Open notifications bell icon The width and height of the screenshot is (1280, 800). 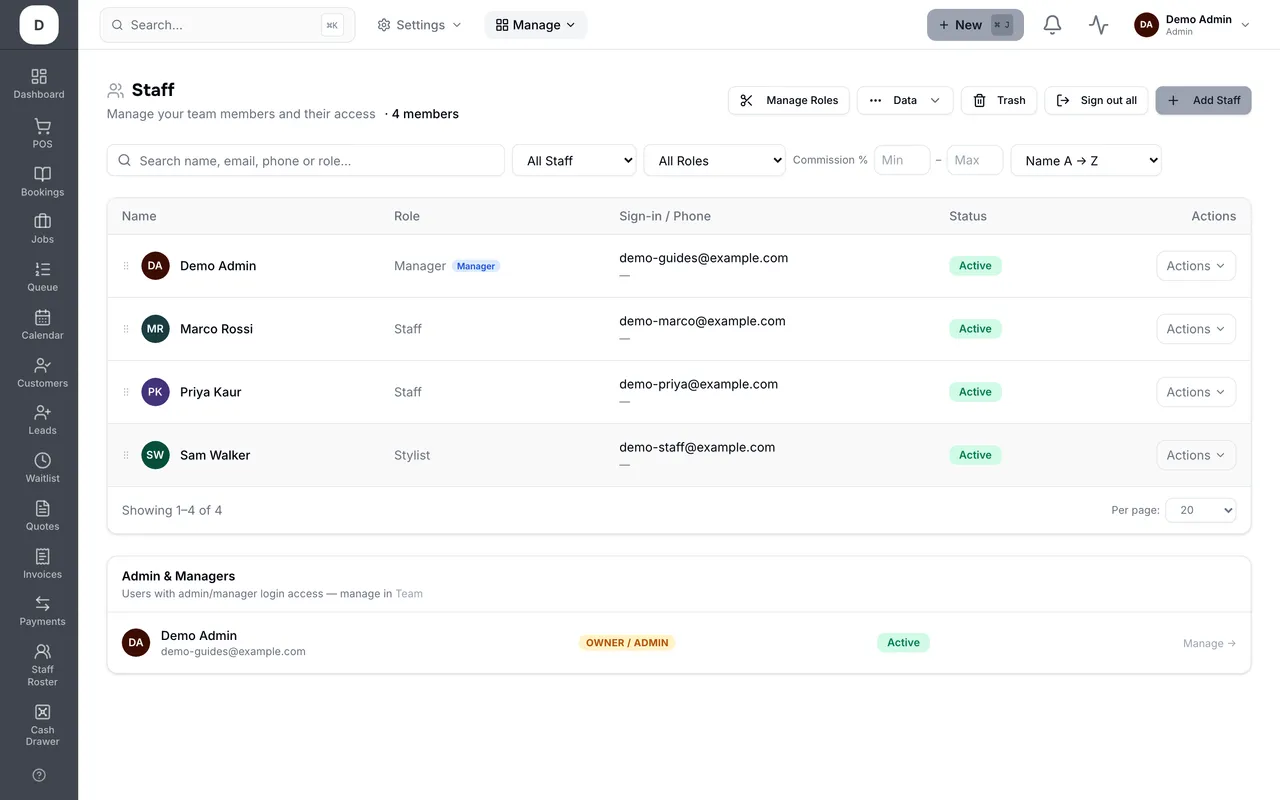(x=1052, y=25)
